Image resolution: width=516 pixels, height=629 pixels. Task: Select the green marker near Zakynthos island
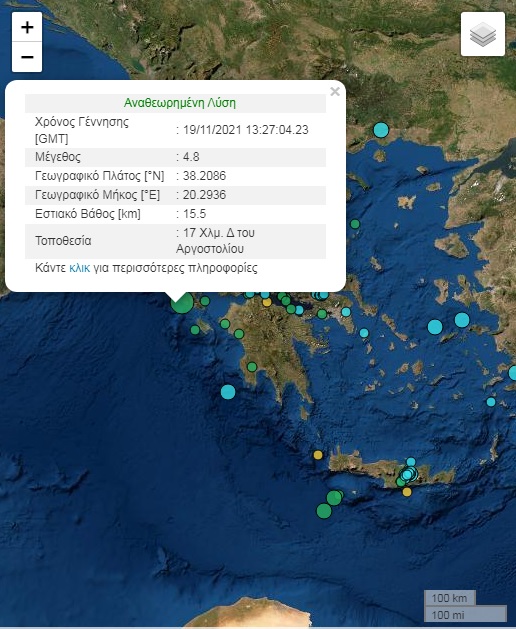(x=195, y=330)
